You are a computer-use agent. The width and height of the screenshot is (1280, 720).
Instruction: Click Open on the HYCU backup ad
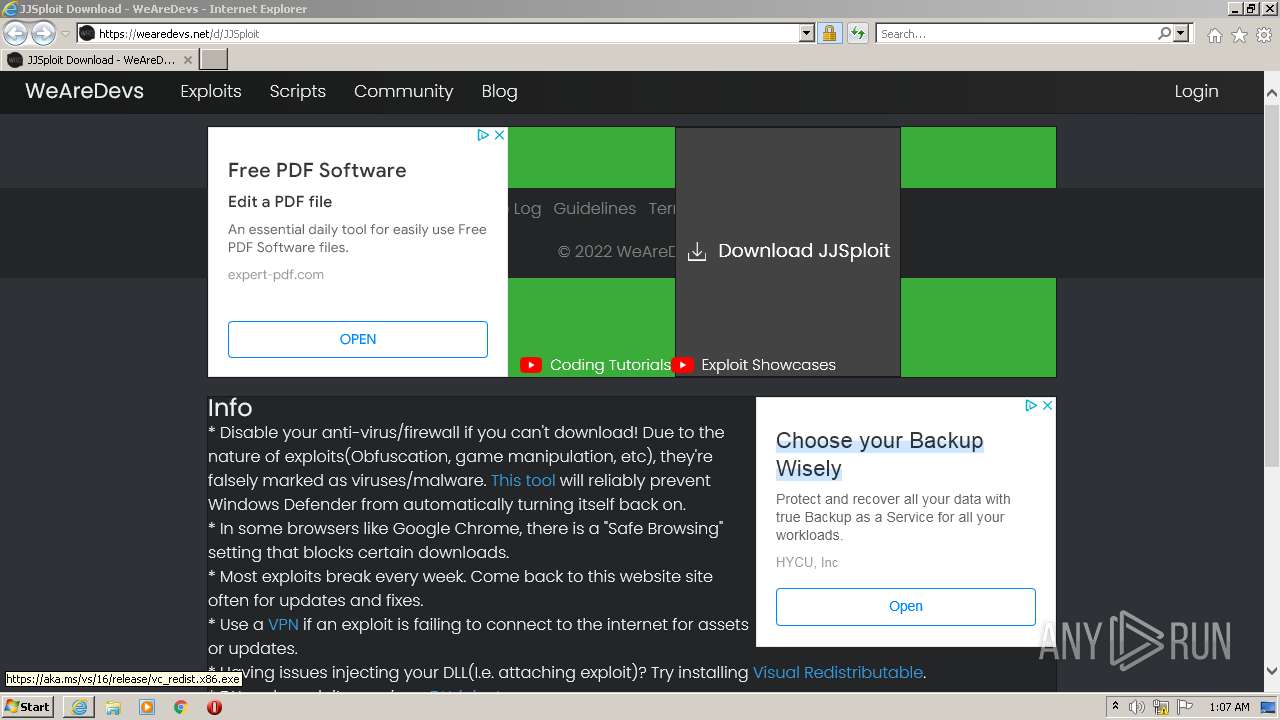(906, 606)
